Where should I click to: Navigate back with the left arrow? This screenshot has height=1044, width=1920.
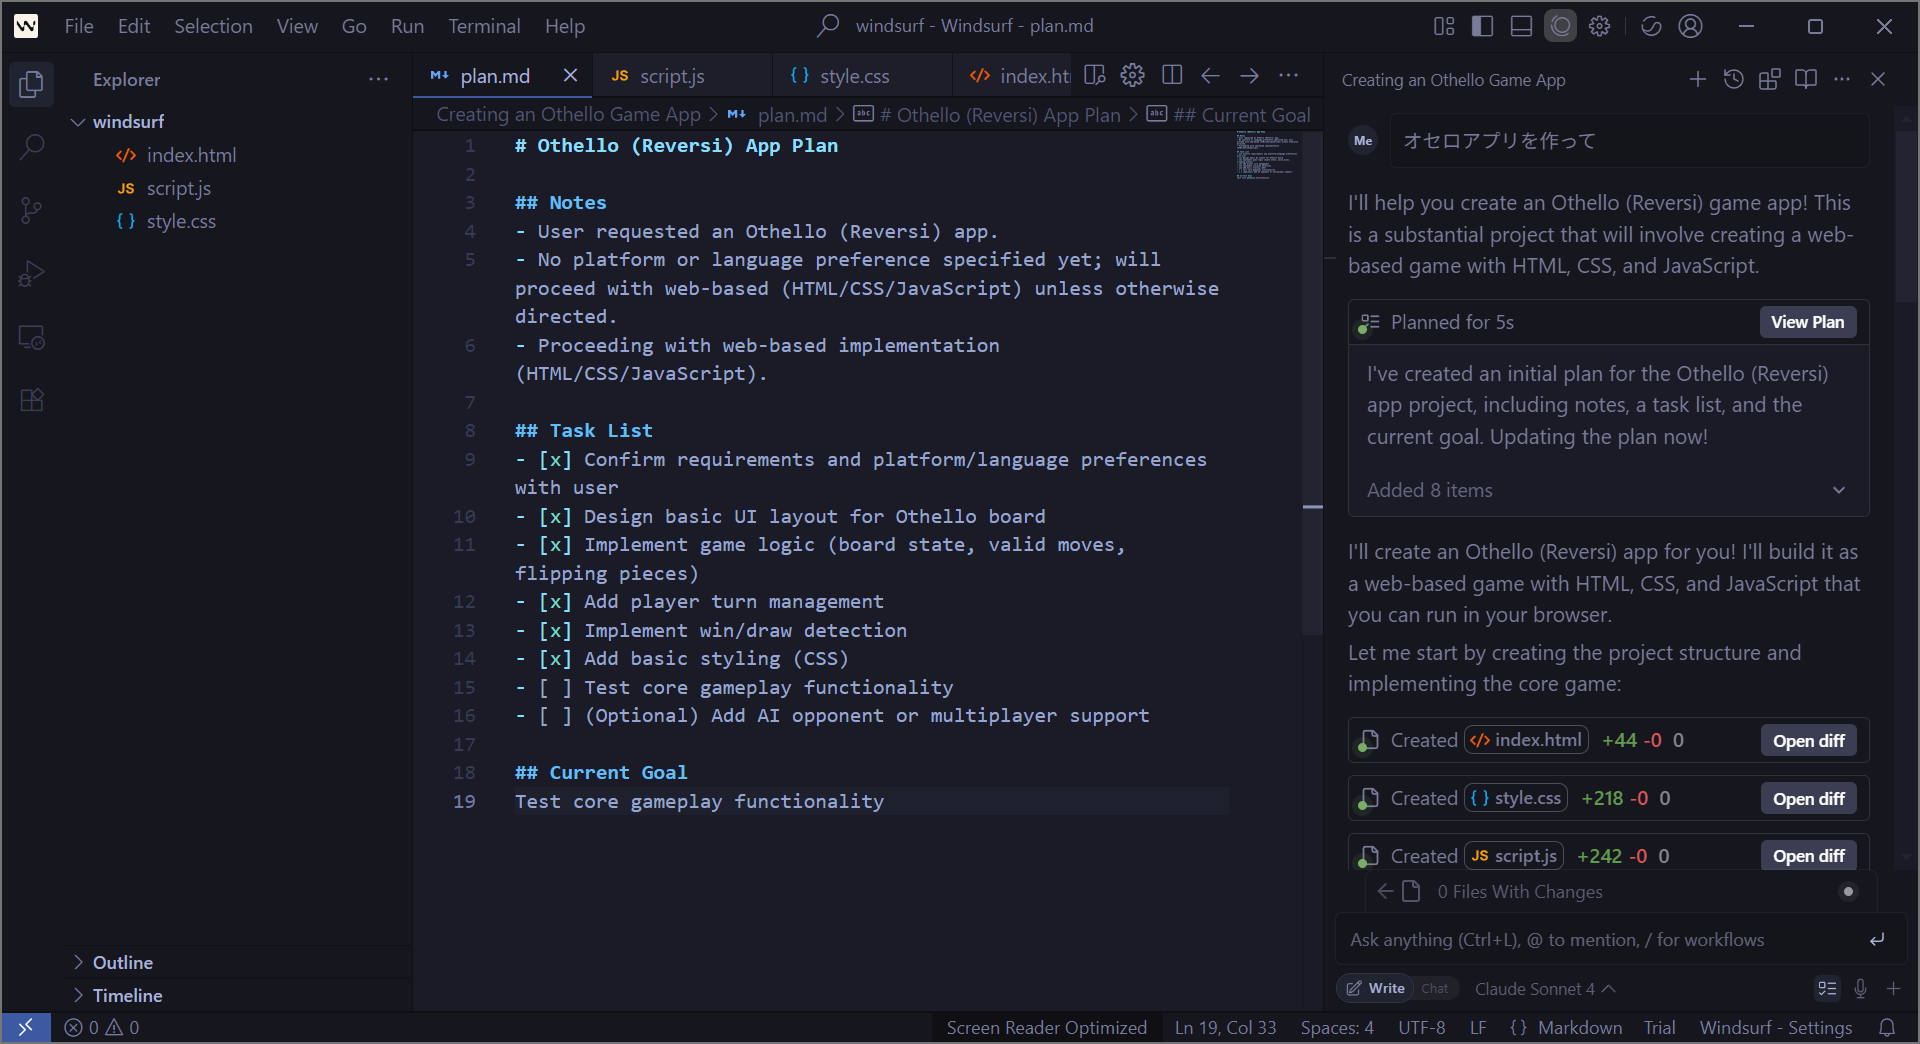click(1210, 75)
